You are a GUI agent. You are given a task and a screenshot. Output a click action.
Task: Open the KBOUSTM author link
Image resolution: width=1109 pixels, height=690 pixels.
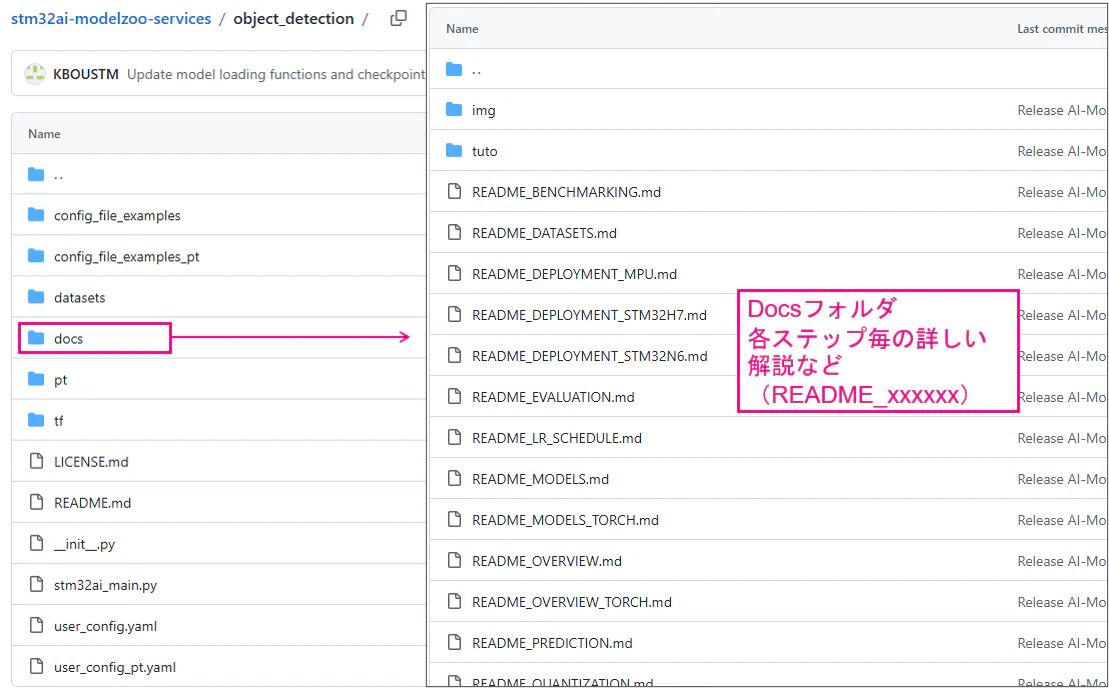point(86,74)
